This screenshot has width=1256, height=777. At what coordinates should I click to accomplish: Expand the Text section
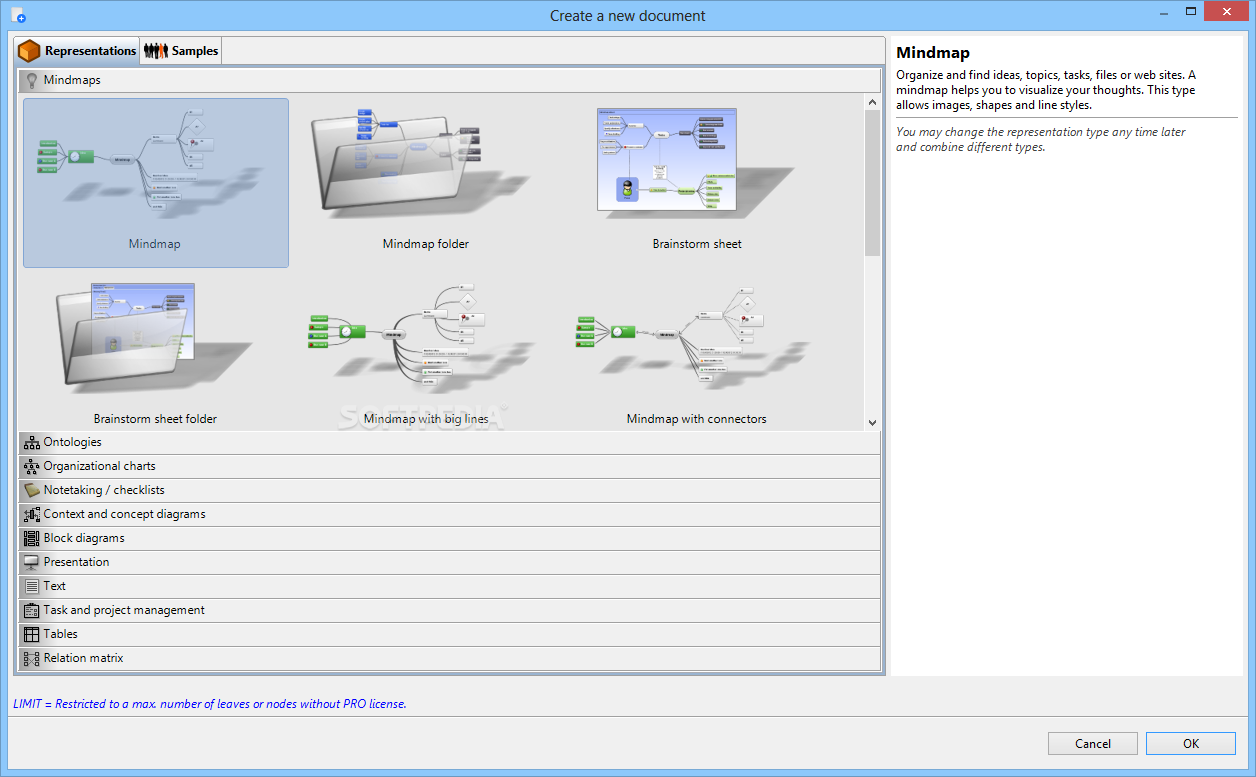[x=449, y=586]
